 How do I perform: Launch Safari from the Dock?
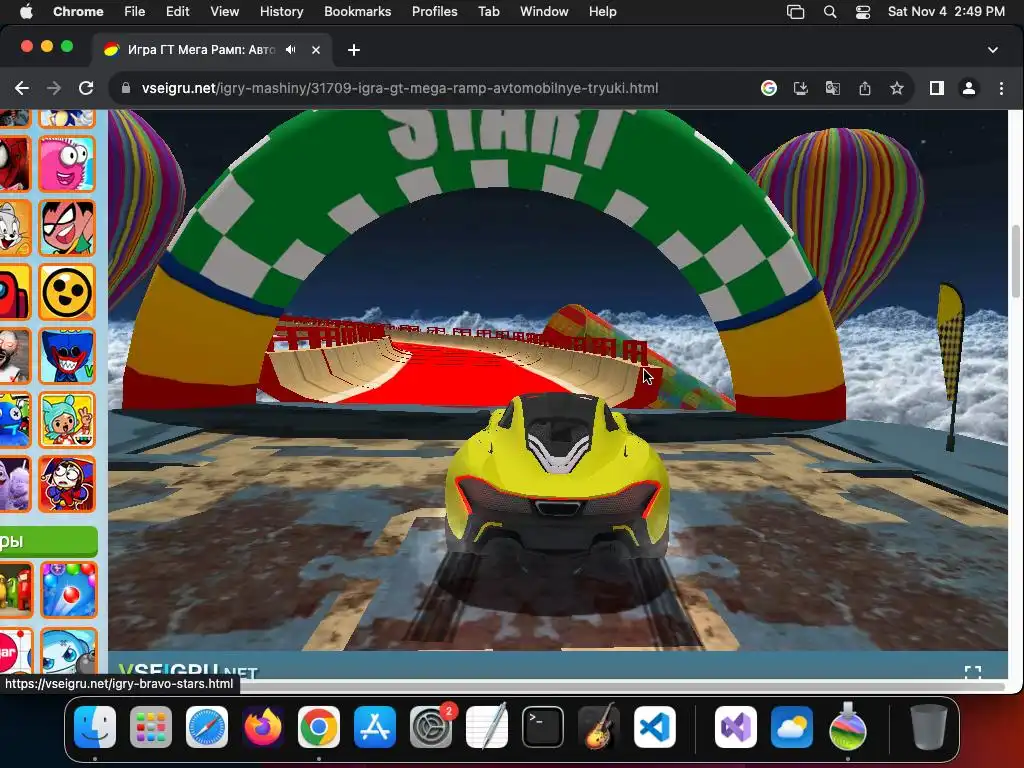(207, 727)
